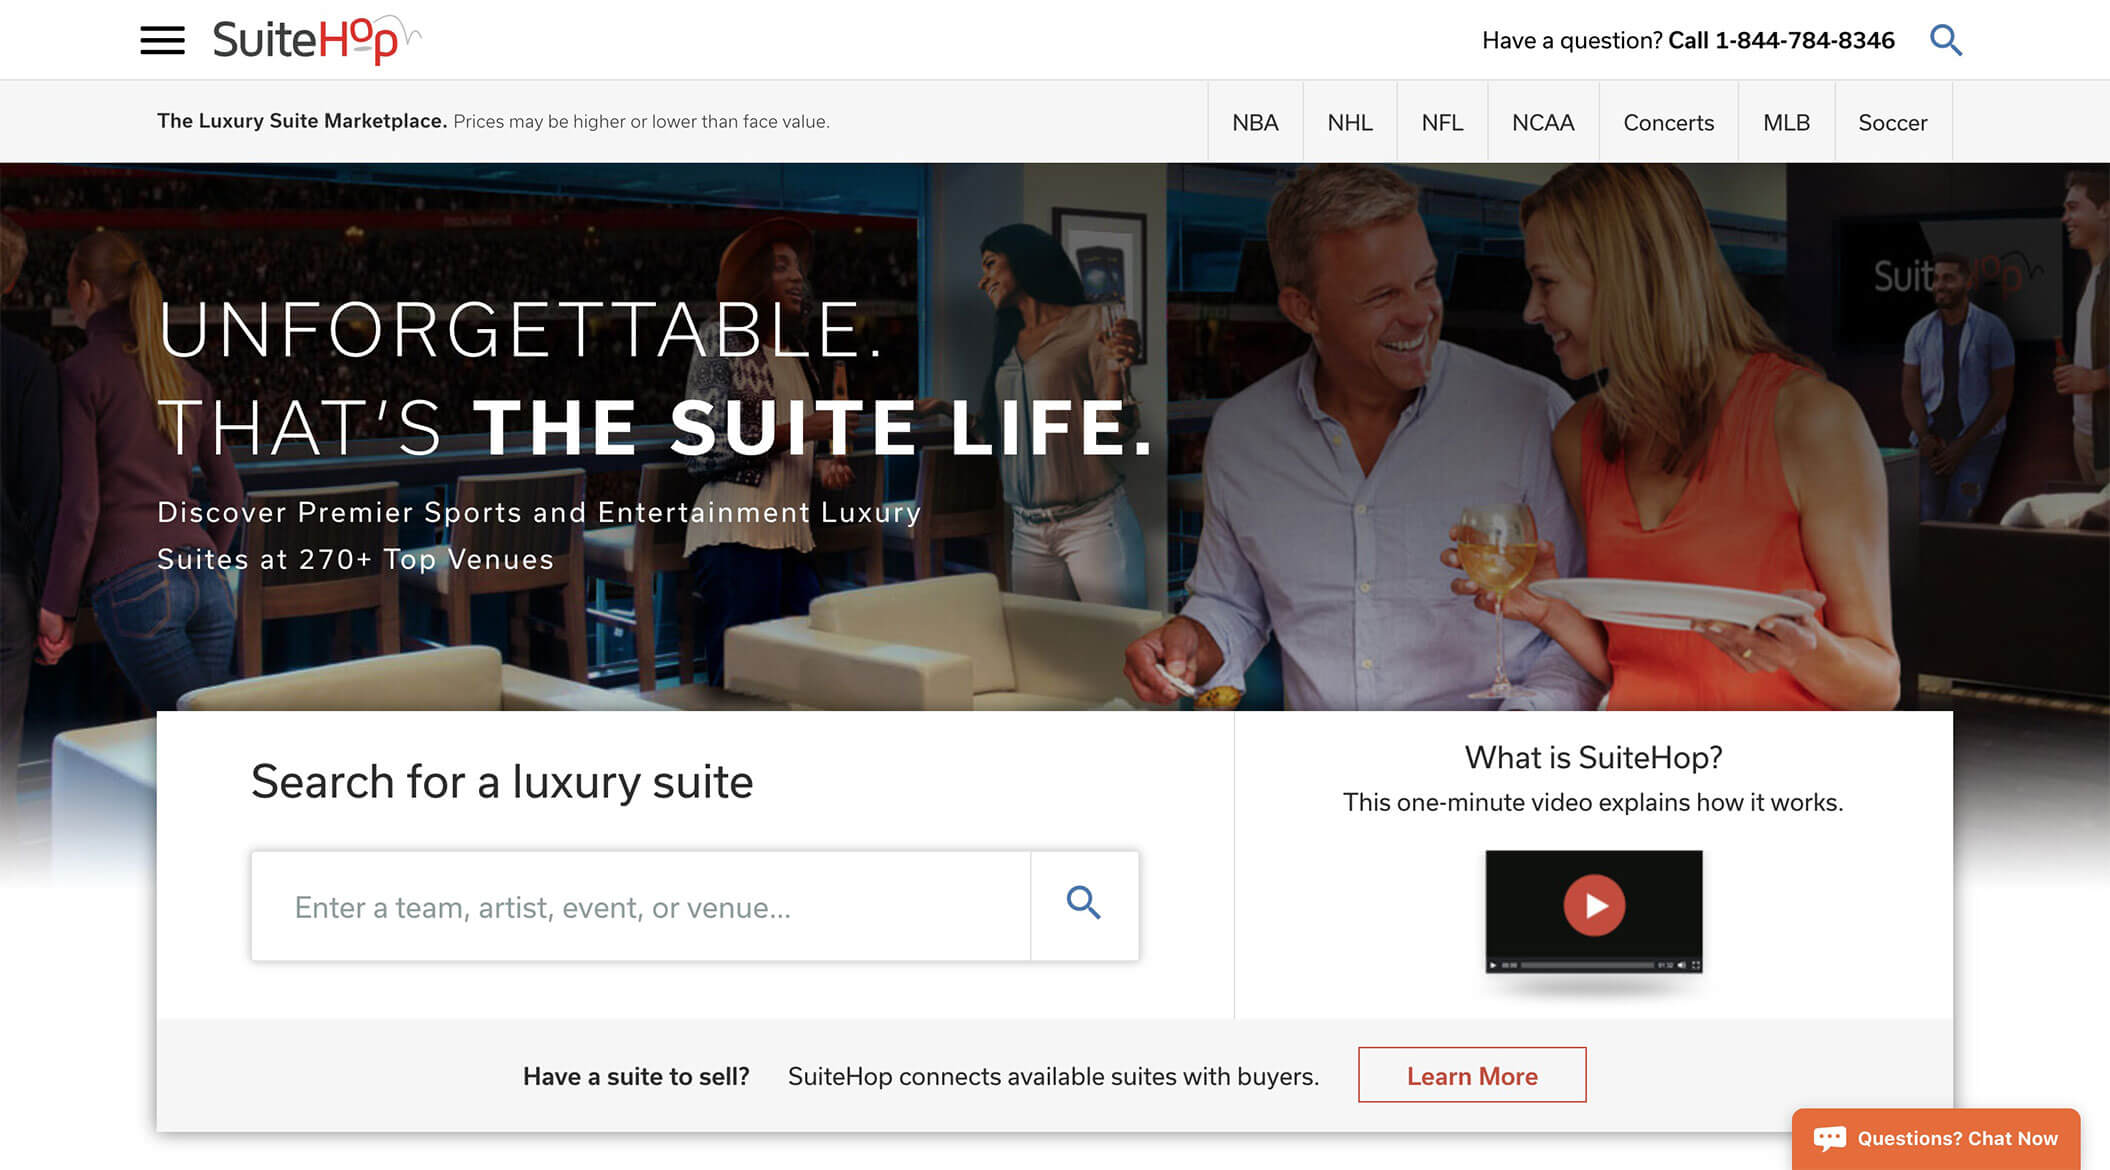
Task: Select the NFL category
Action: (x=1442, y=122)
